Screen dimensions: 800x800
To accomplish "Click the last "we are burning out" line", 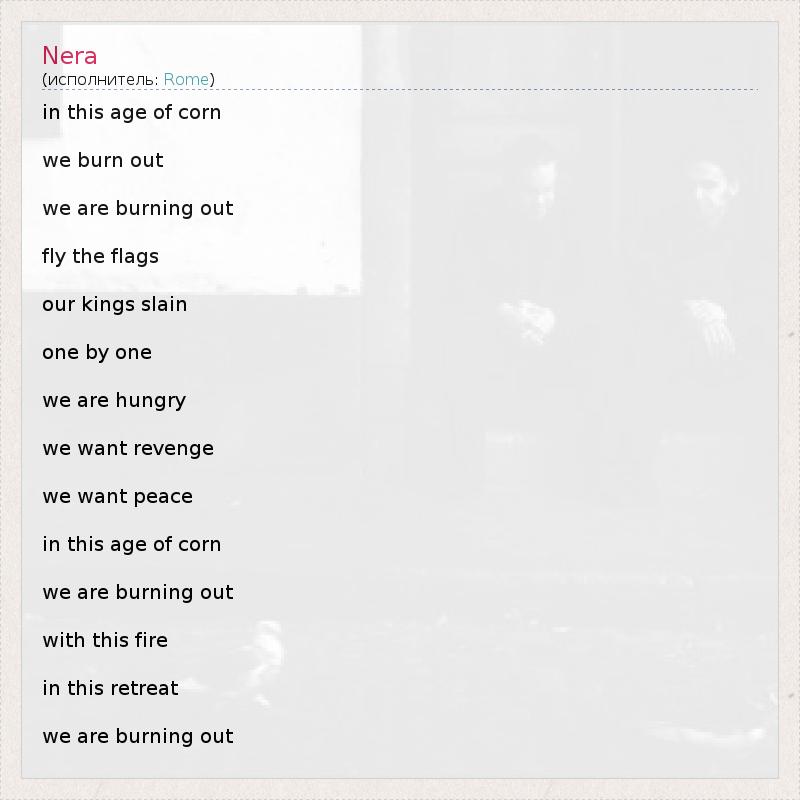I will 137,736.
